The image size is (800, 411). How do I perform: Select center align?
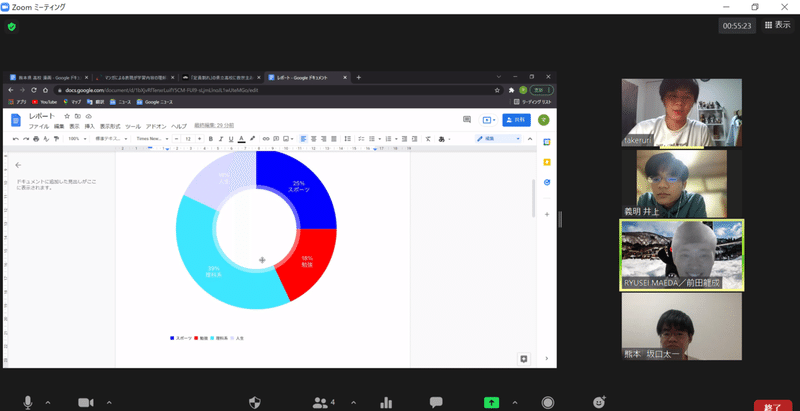[x=314, y=139]
